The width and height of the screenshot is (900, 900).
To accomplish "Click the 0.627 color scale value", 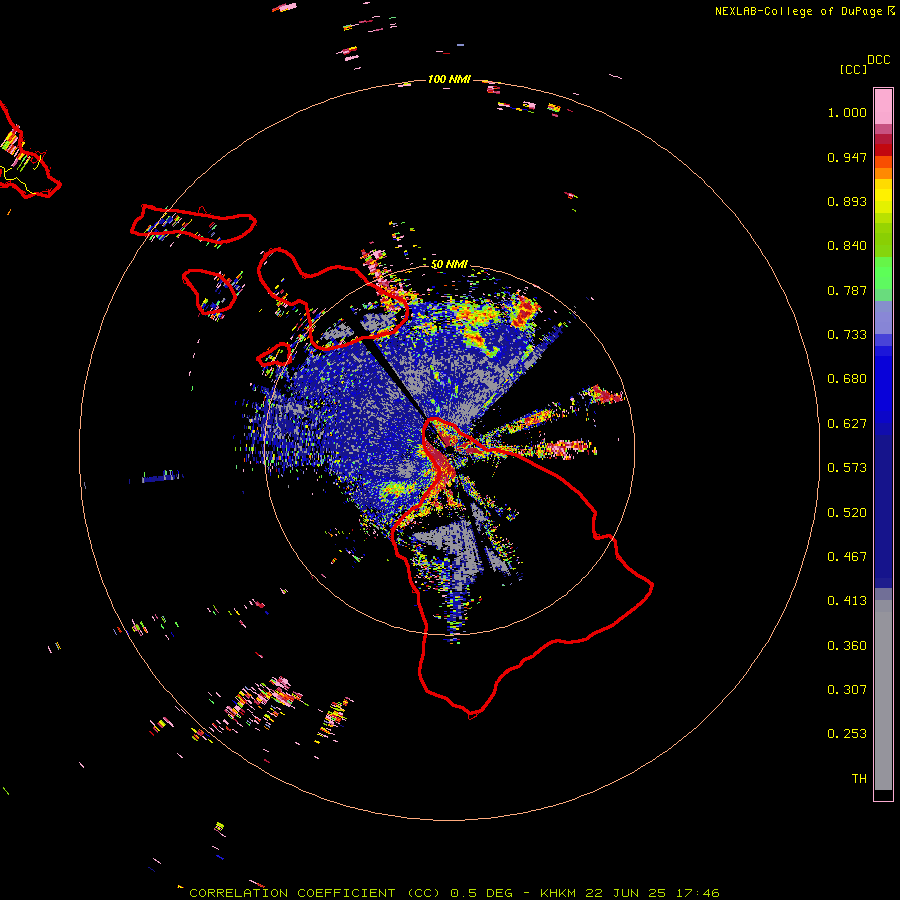I will pos(847,424).
